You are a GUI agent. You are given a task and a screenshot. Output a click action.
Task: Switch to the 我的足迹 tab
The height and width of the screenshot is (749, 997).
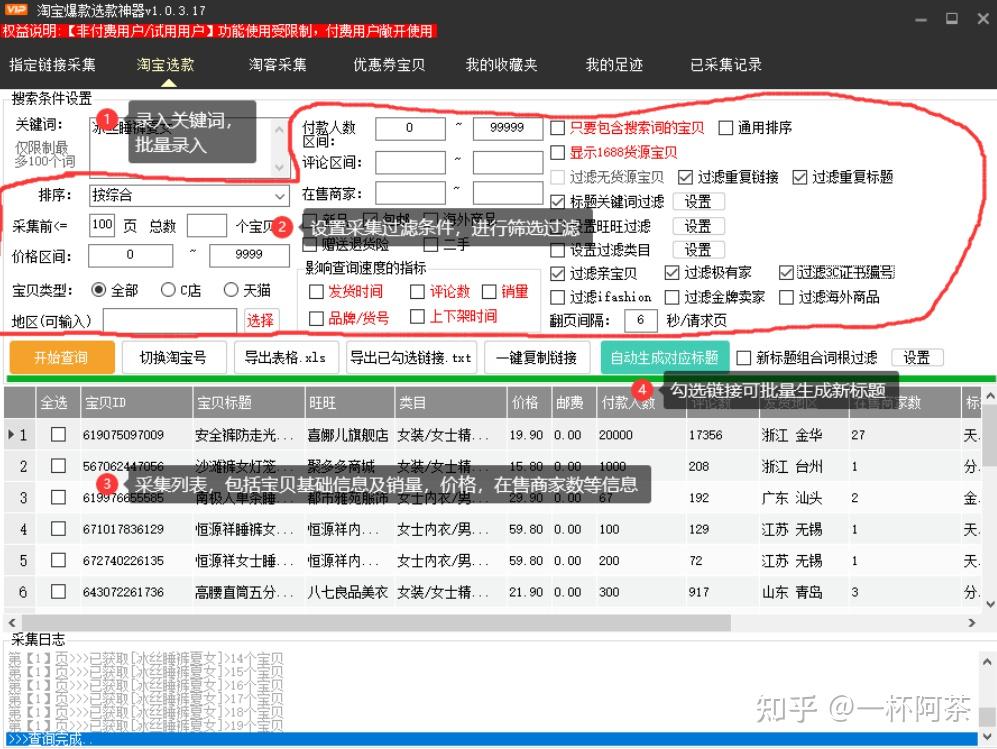(x=614, y=64)
